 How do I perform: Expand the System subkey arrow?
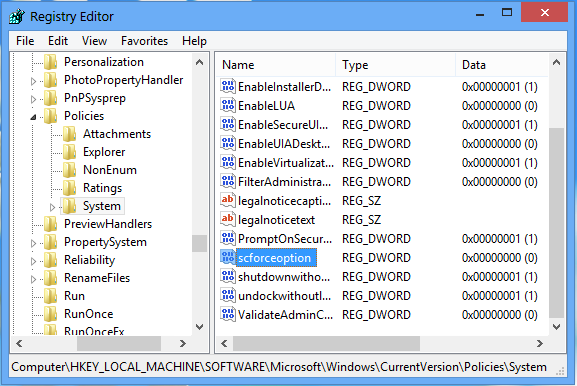pyautogui.click(x=52, y=207)
